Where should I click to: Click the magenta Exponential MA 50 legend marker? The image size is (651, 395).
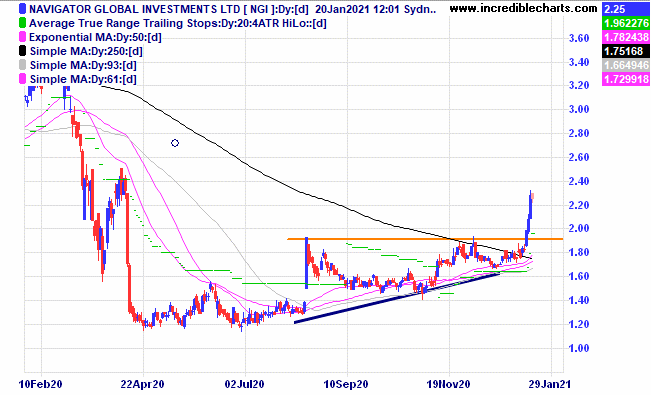pyautogui.click(x=23, y=37)
